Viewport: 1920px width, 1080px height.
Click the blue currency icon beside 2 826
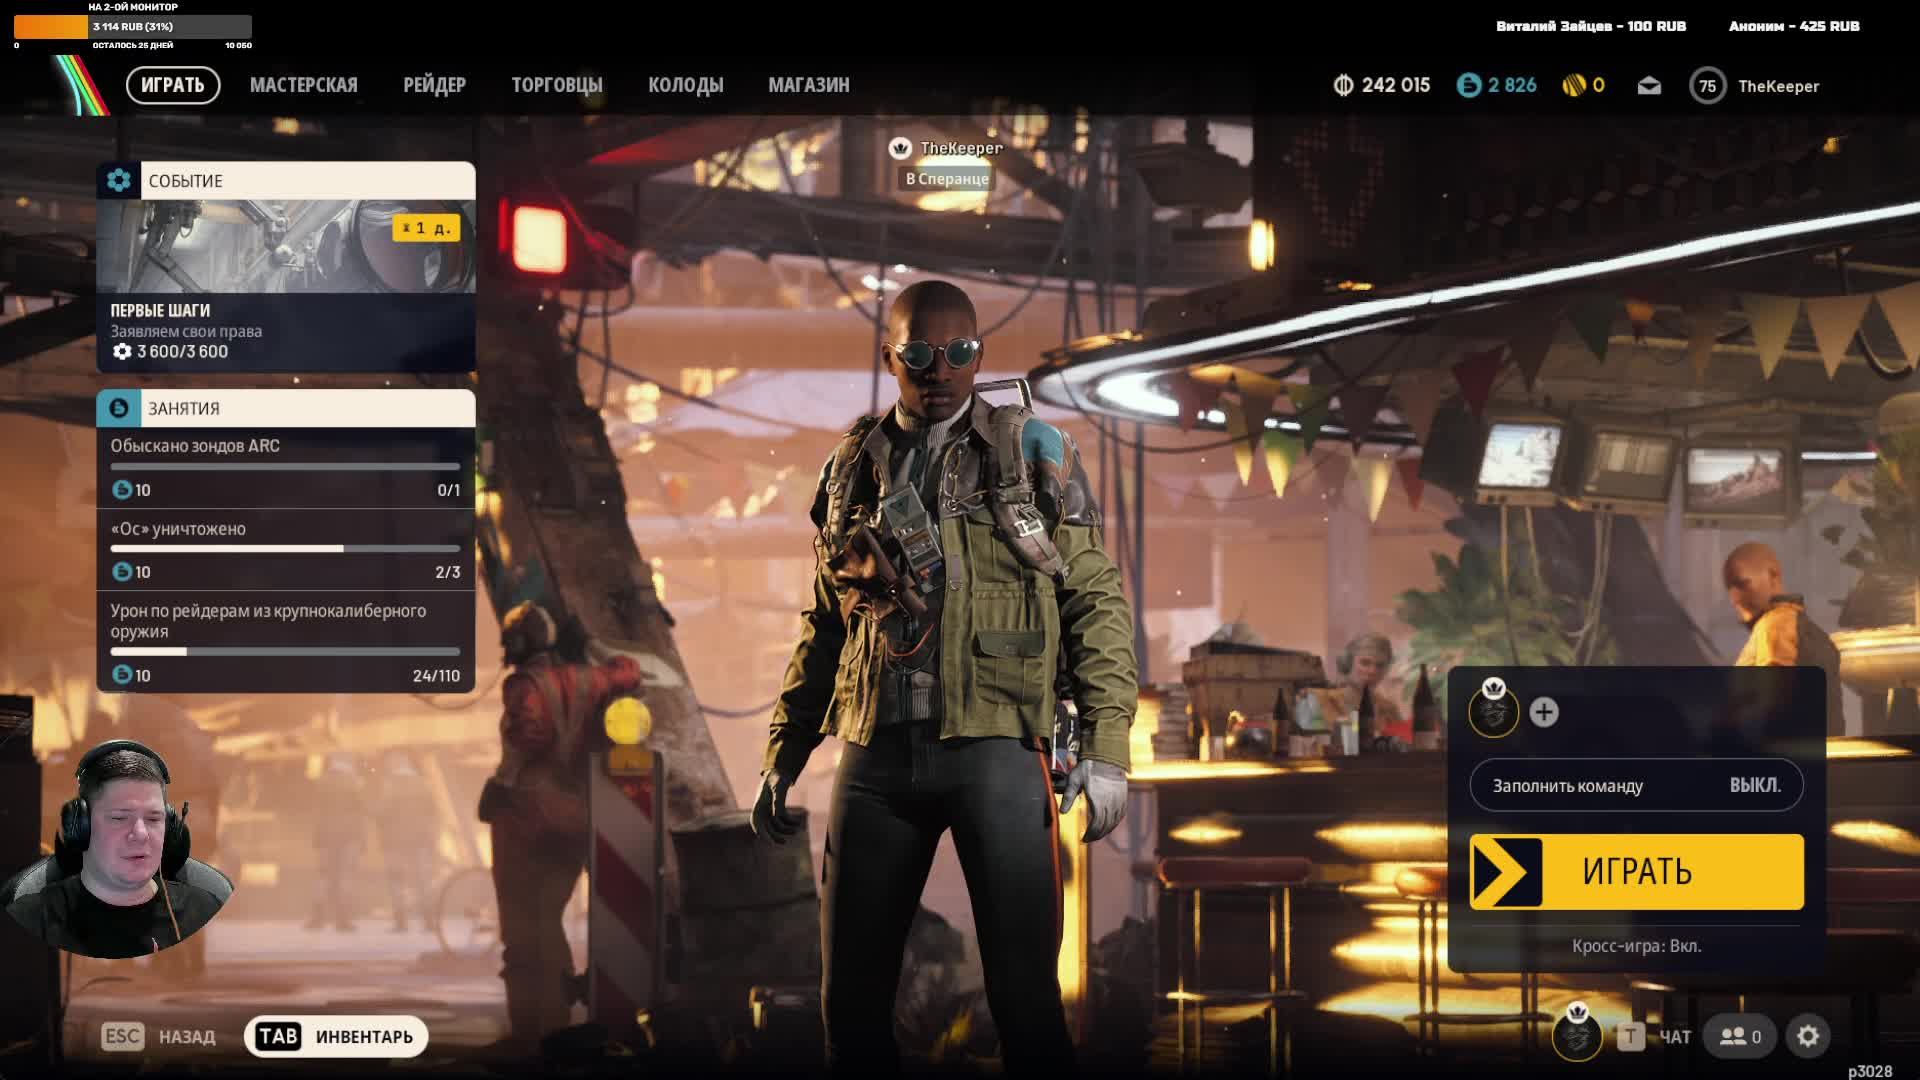pyautogui.click(x=1468, y=86)
